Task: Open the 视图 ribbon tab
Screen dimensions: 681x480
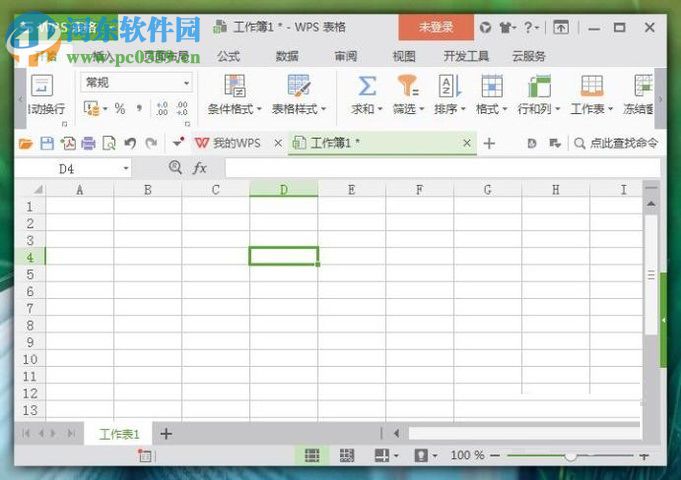Action: tap(404, 56)
